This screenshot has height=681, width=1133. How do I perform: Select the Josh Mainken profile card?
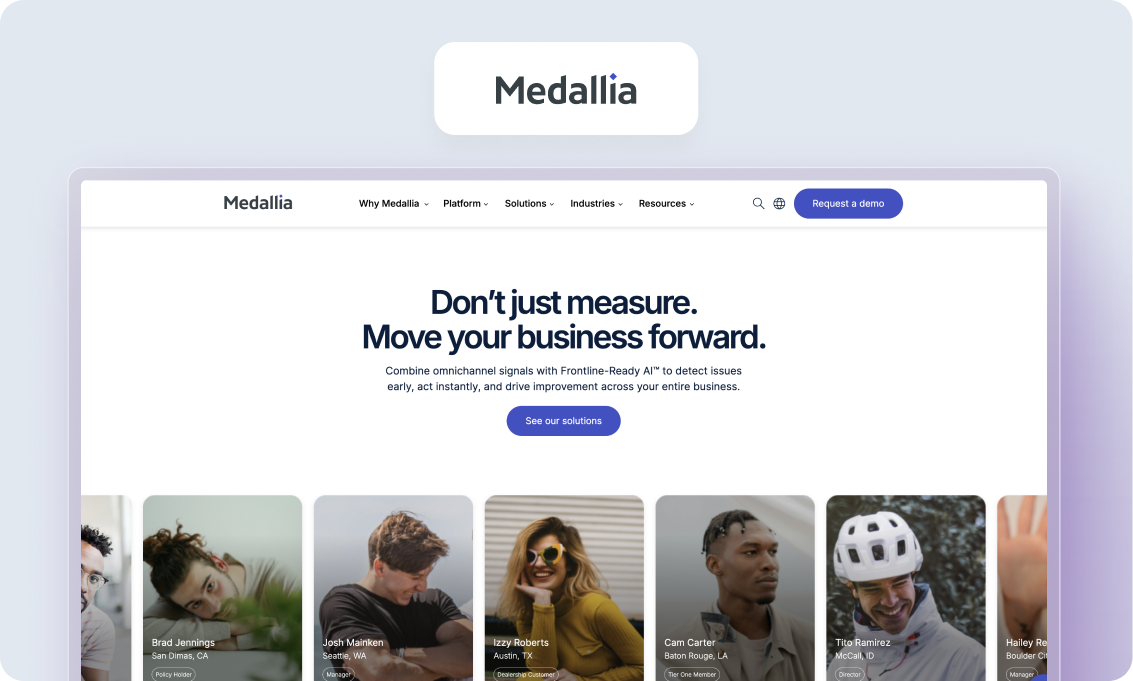coord(393,588)
